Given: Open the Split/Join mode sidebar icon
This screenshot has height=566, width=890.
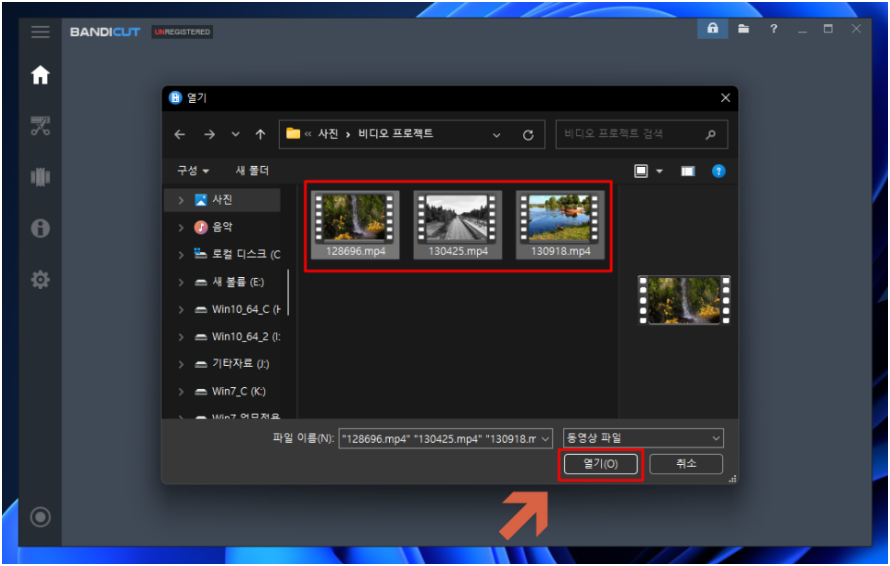Looking at the screenshot, I should (40, 177).
